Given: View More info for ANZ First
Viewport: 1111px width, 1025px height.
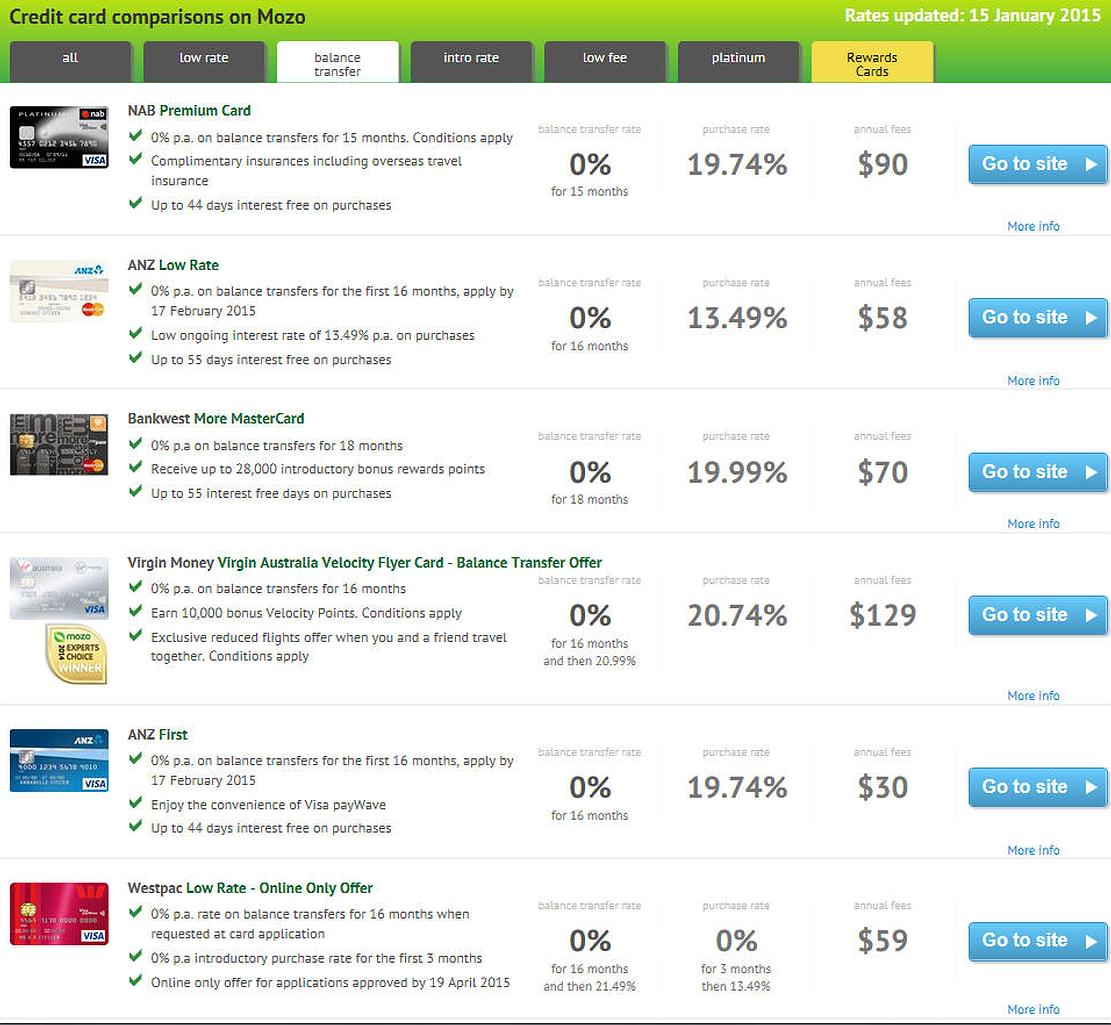Looking at the screenshot, I should pyautogui.click(x=1034, y=850).
